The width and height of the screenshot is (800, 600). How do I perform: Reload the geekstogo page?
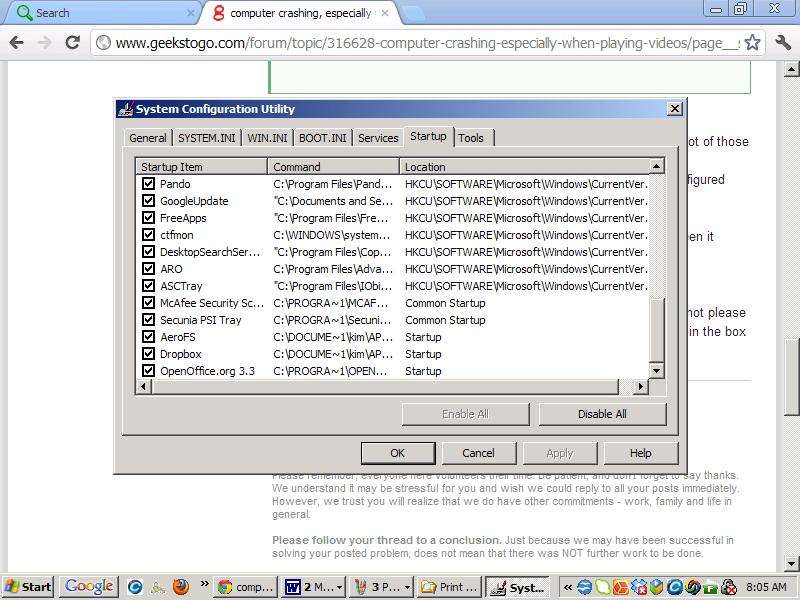pyautogui.click(x=73, y=42)
